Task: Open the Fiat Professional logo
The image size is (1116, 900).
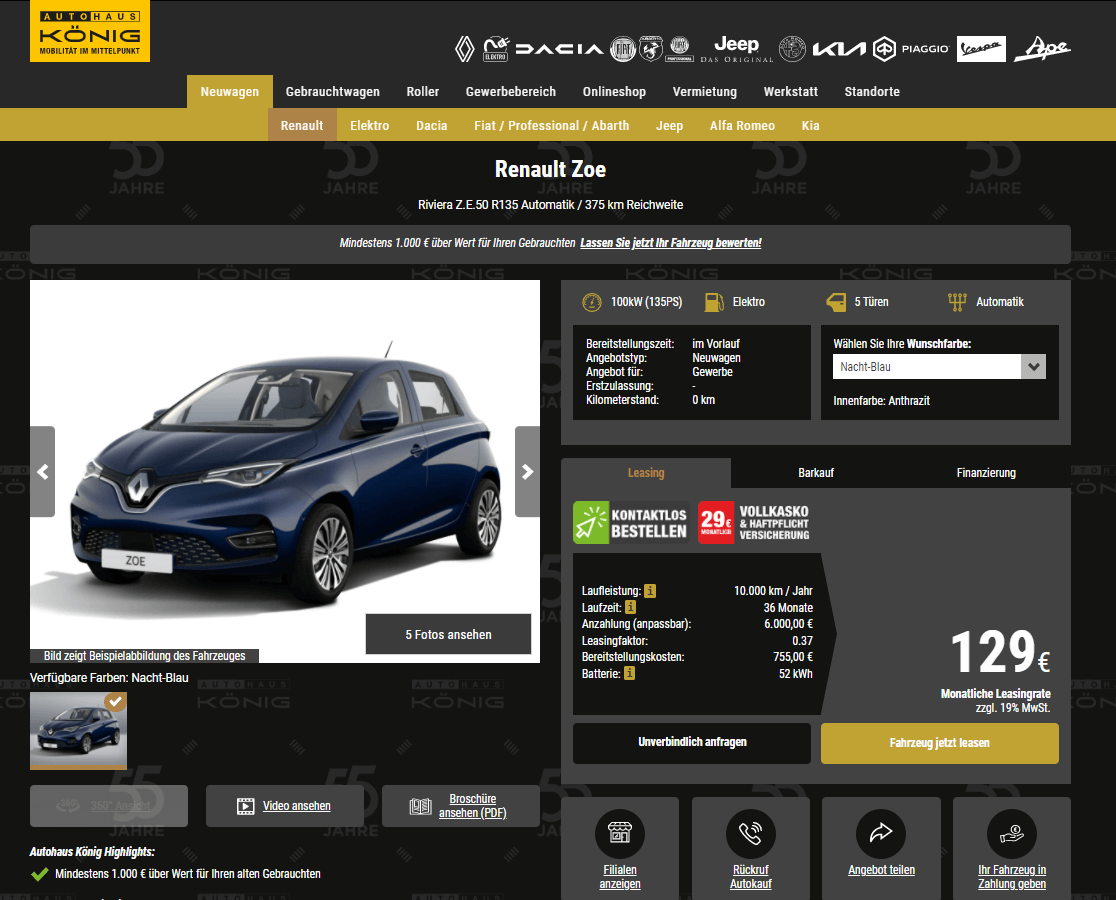Action: click(680, 48)
